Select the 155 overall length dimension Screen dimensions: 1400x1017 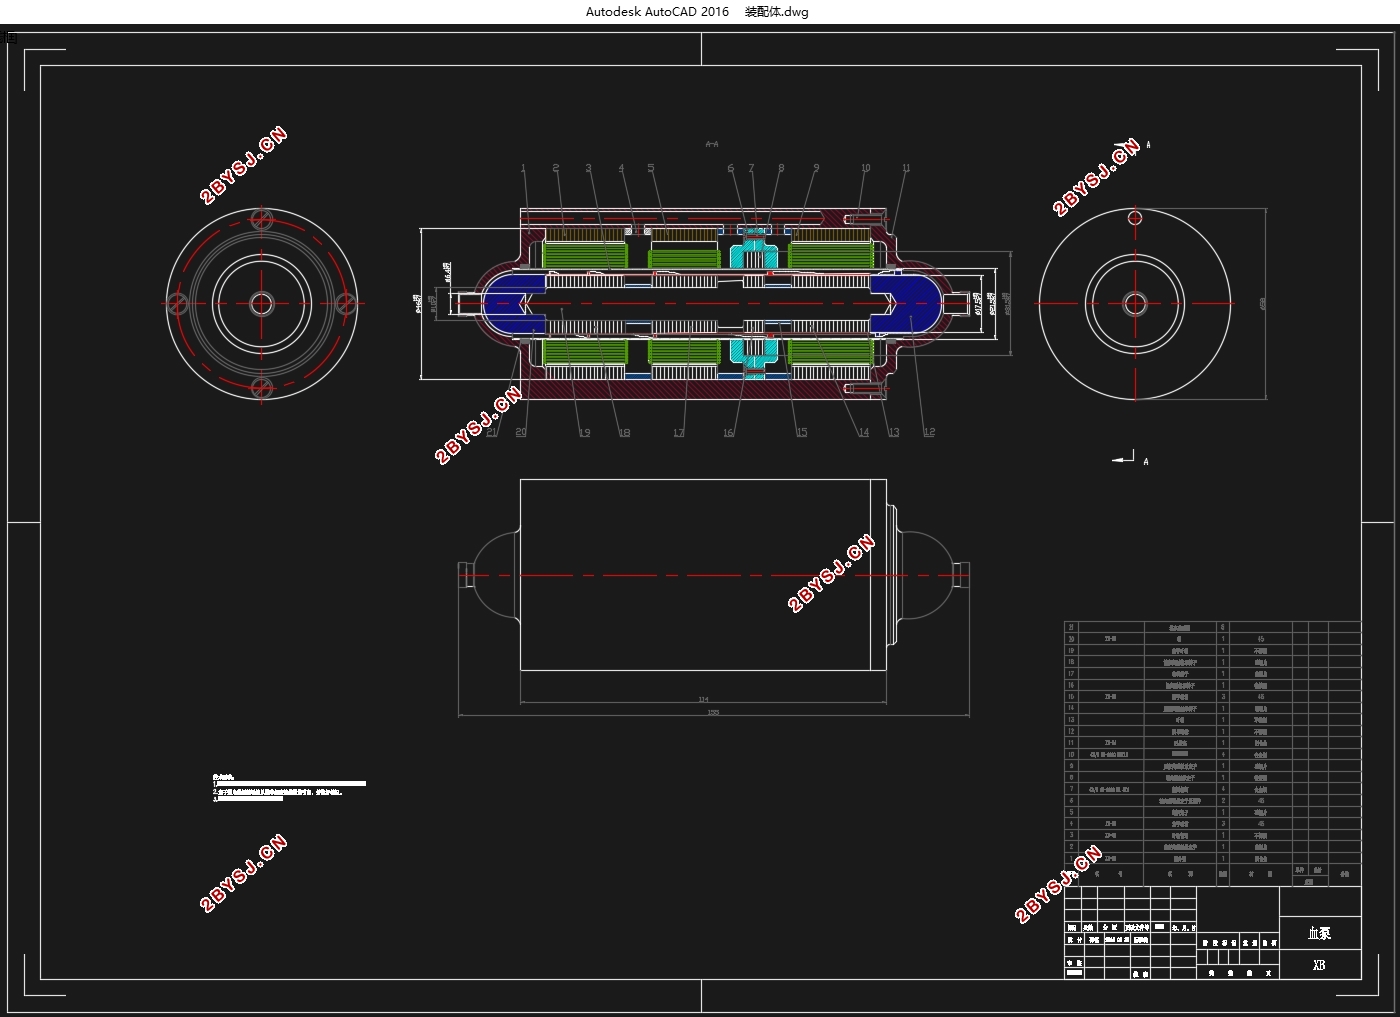point(713,712)
